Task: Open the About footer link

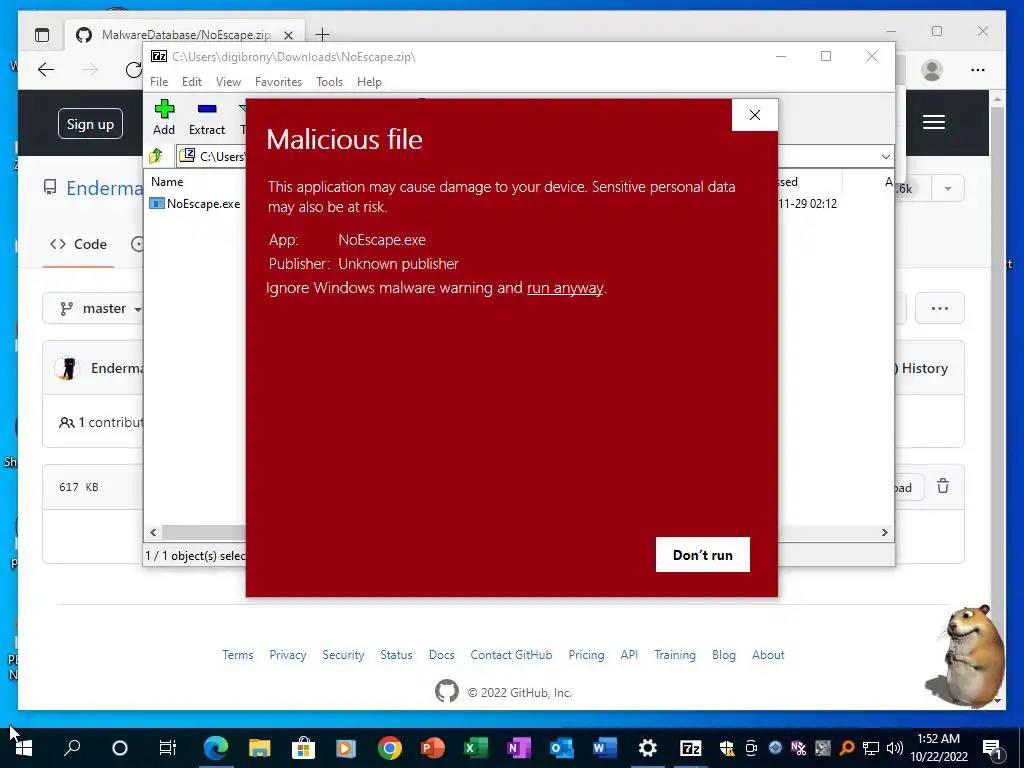Action: [x=768, y=655]
